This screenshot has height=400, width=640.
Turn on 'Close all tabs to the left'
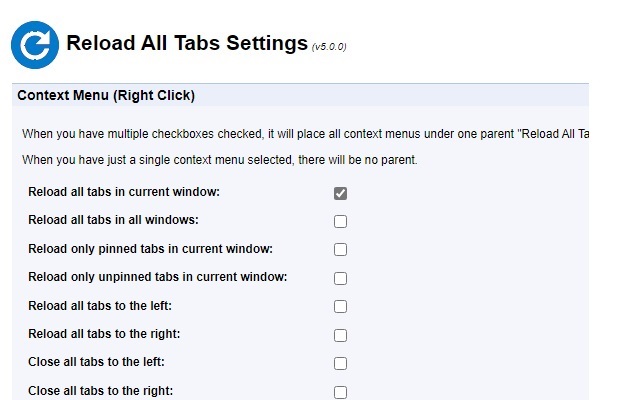(x=340, y=363)
